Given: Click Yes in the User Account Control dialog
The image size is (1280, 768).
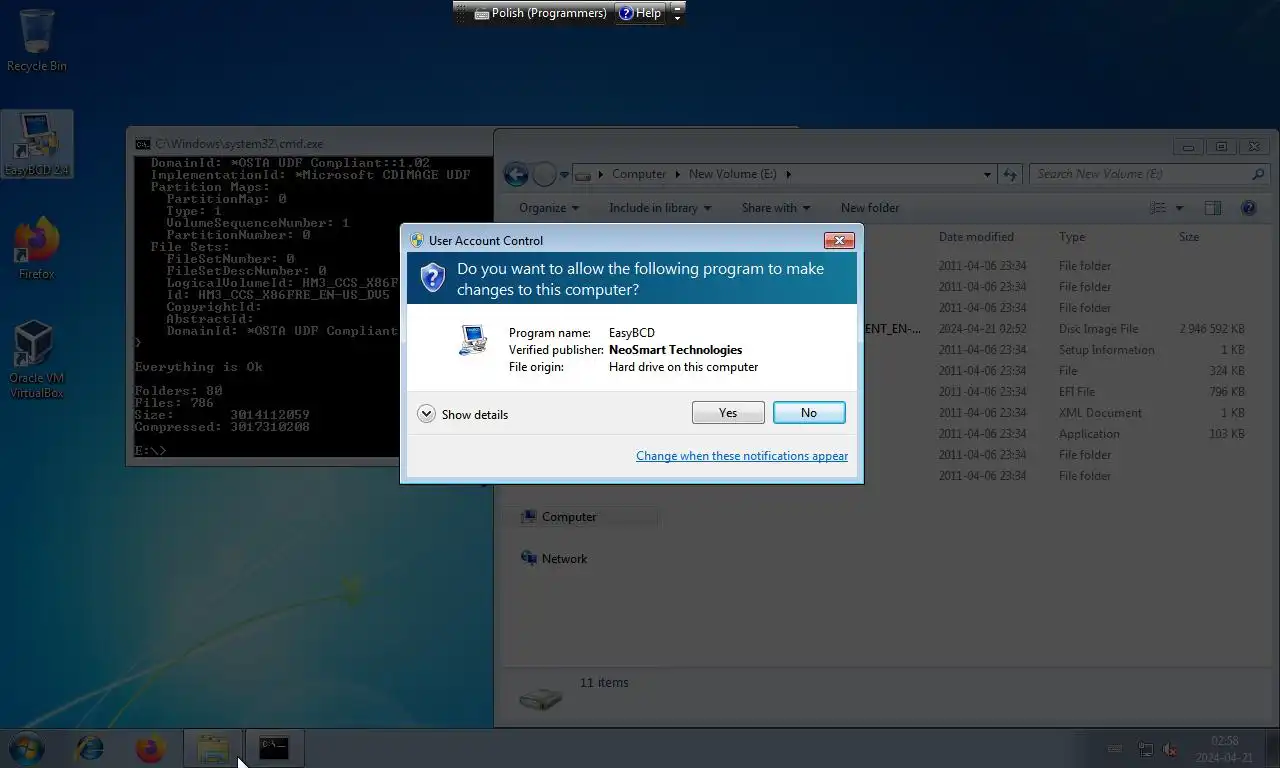Looking at the screenshot, I should 728,413.
